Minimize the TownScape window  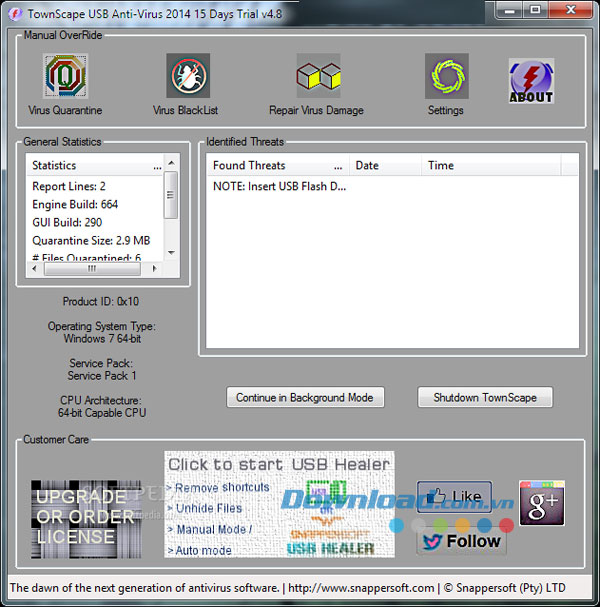point(510,10)
